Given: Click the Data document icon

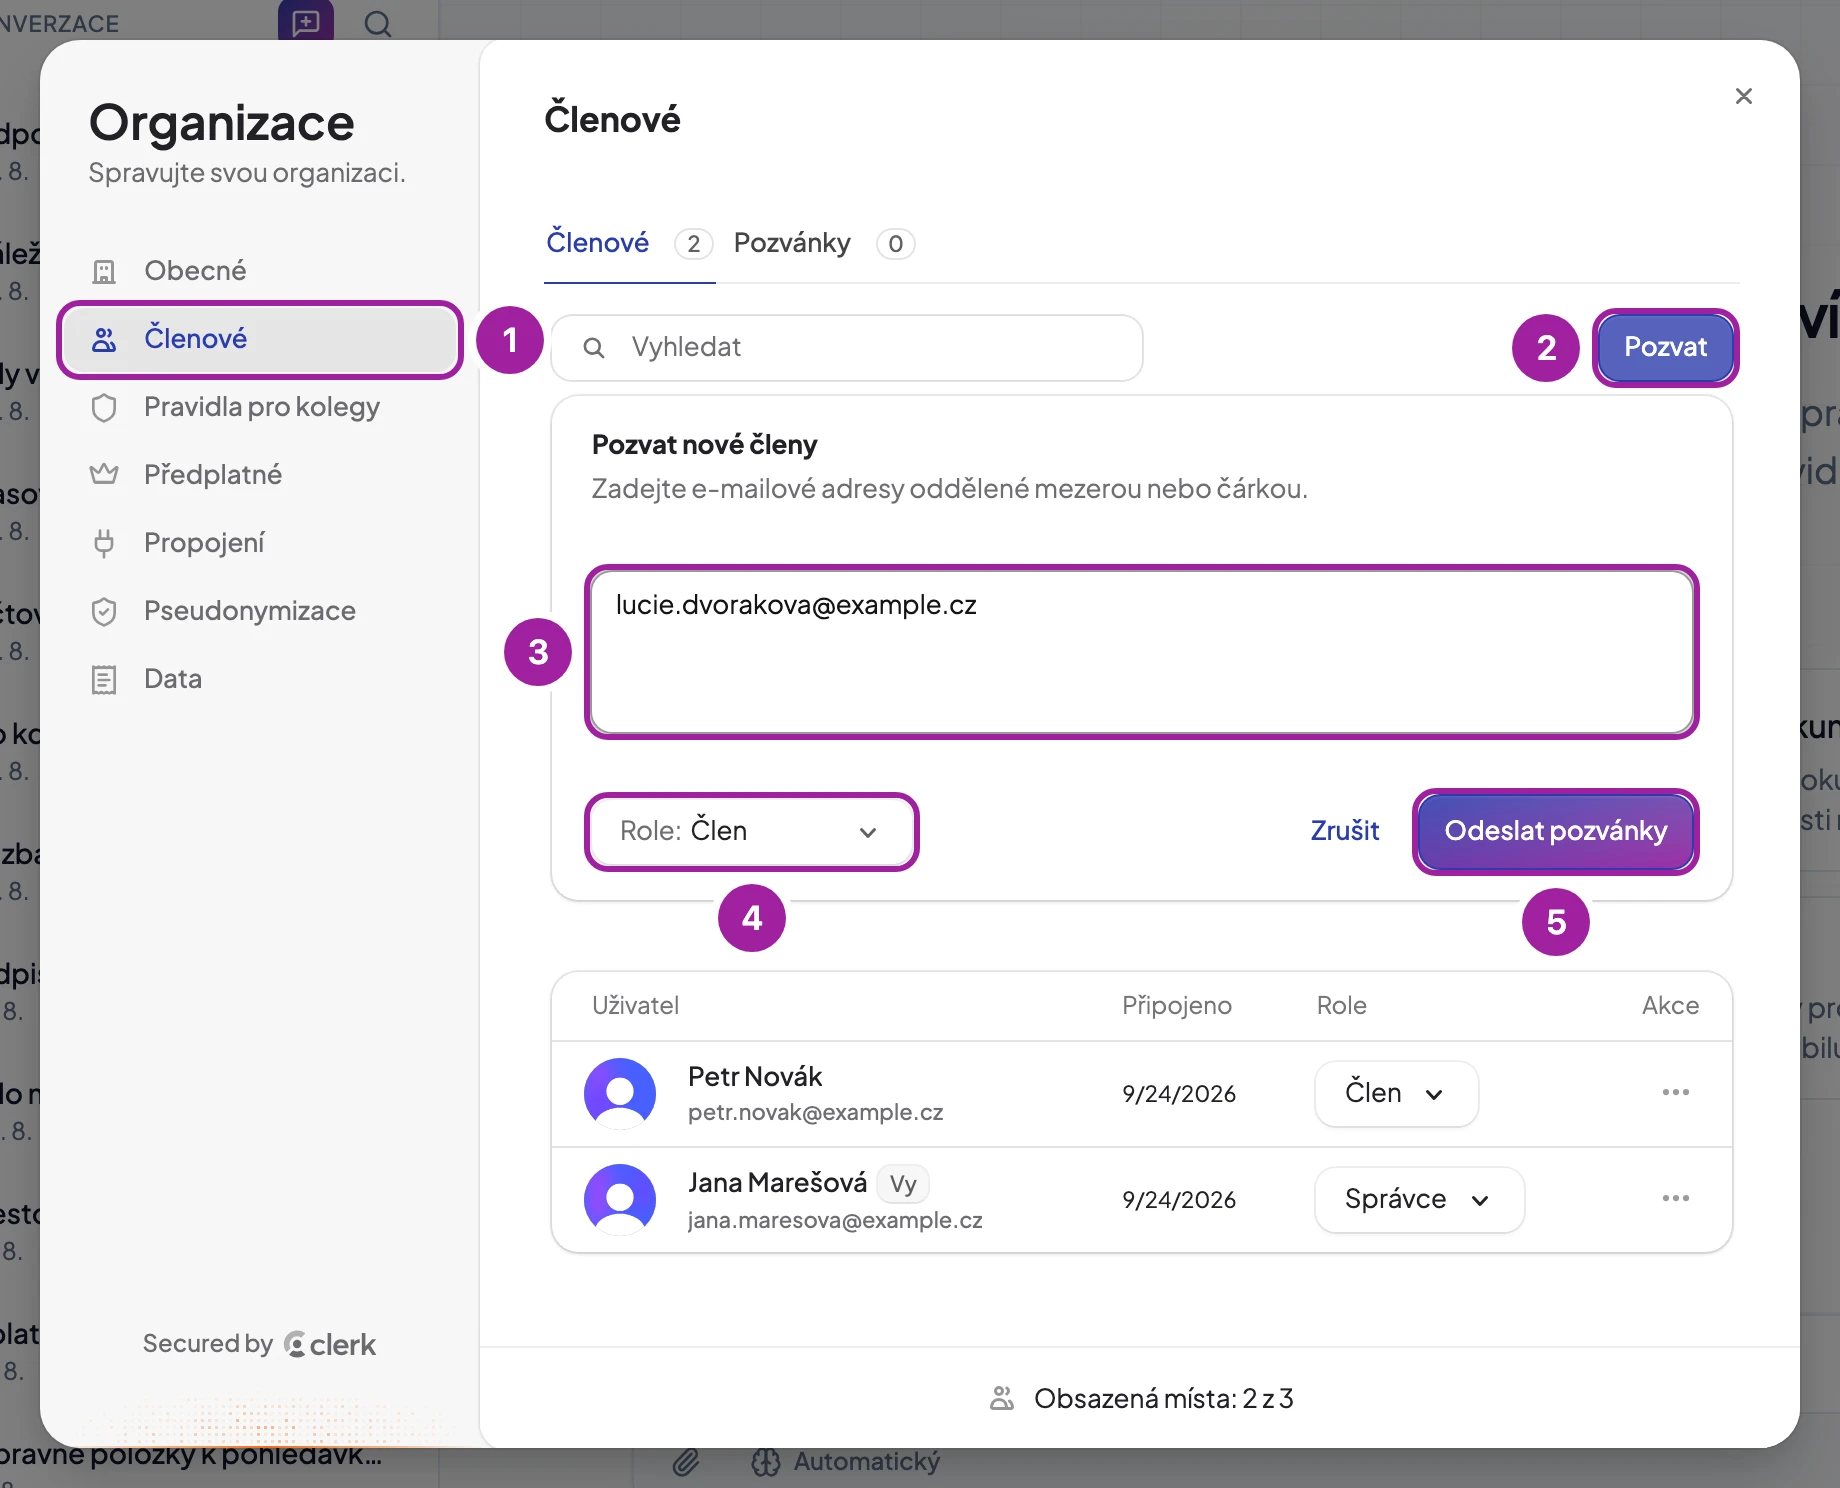Looking at the screenshot, I should click(104, 680).
